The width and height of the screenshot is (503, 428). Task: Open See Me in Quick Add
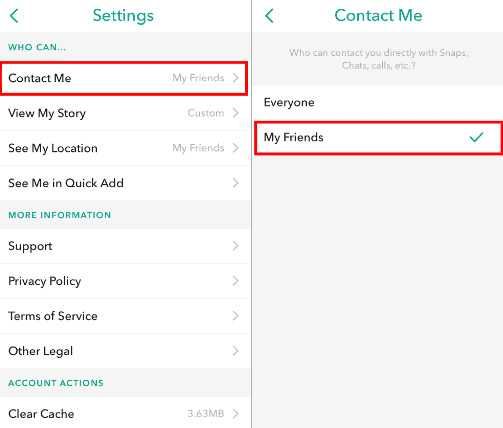click(x=125, y=183)
